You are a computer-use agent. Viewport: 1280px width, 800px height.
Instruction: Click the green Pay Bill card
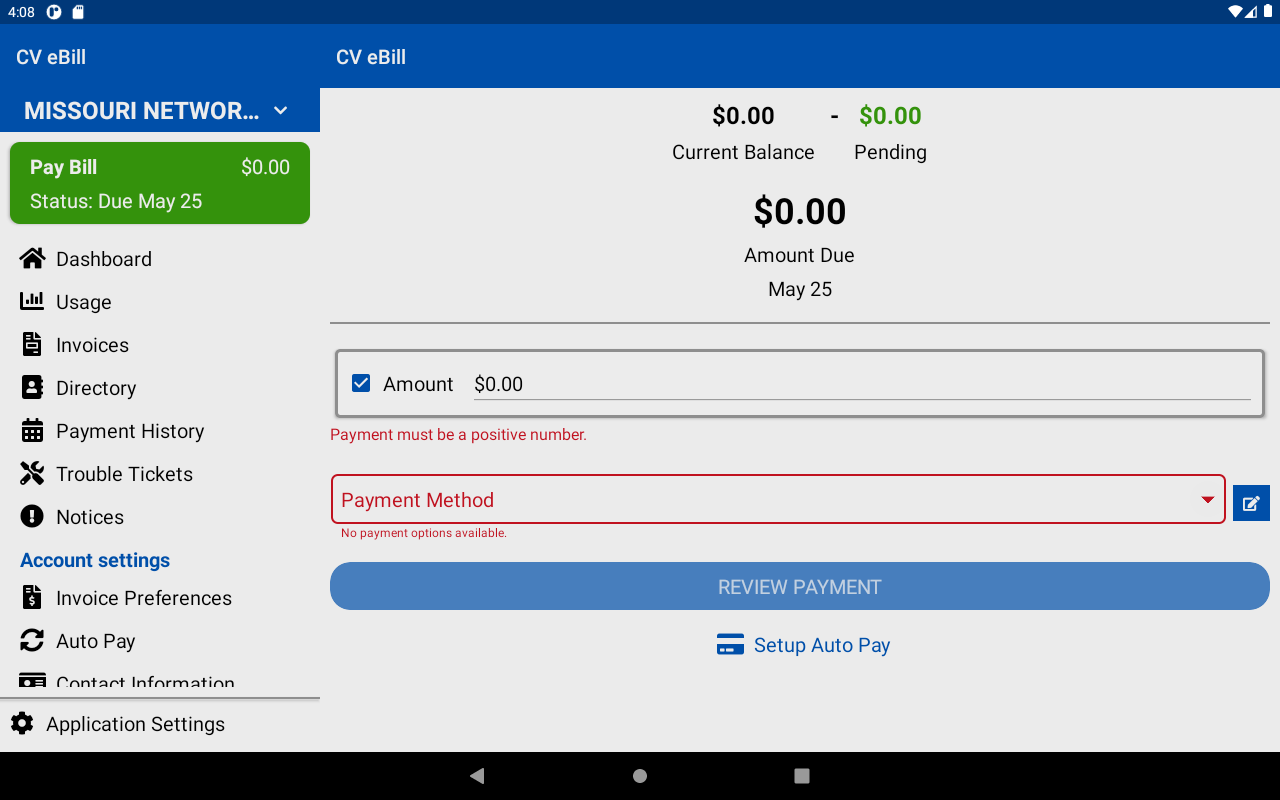pyautogui.click(x=160, y=183)
